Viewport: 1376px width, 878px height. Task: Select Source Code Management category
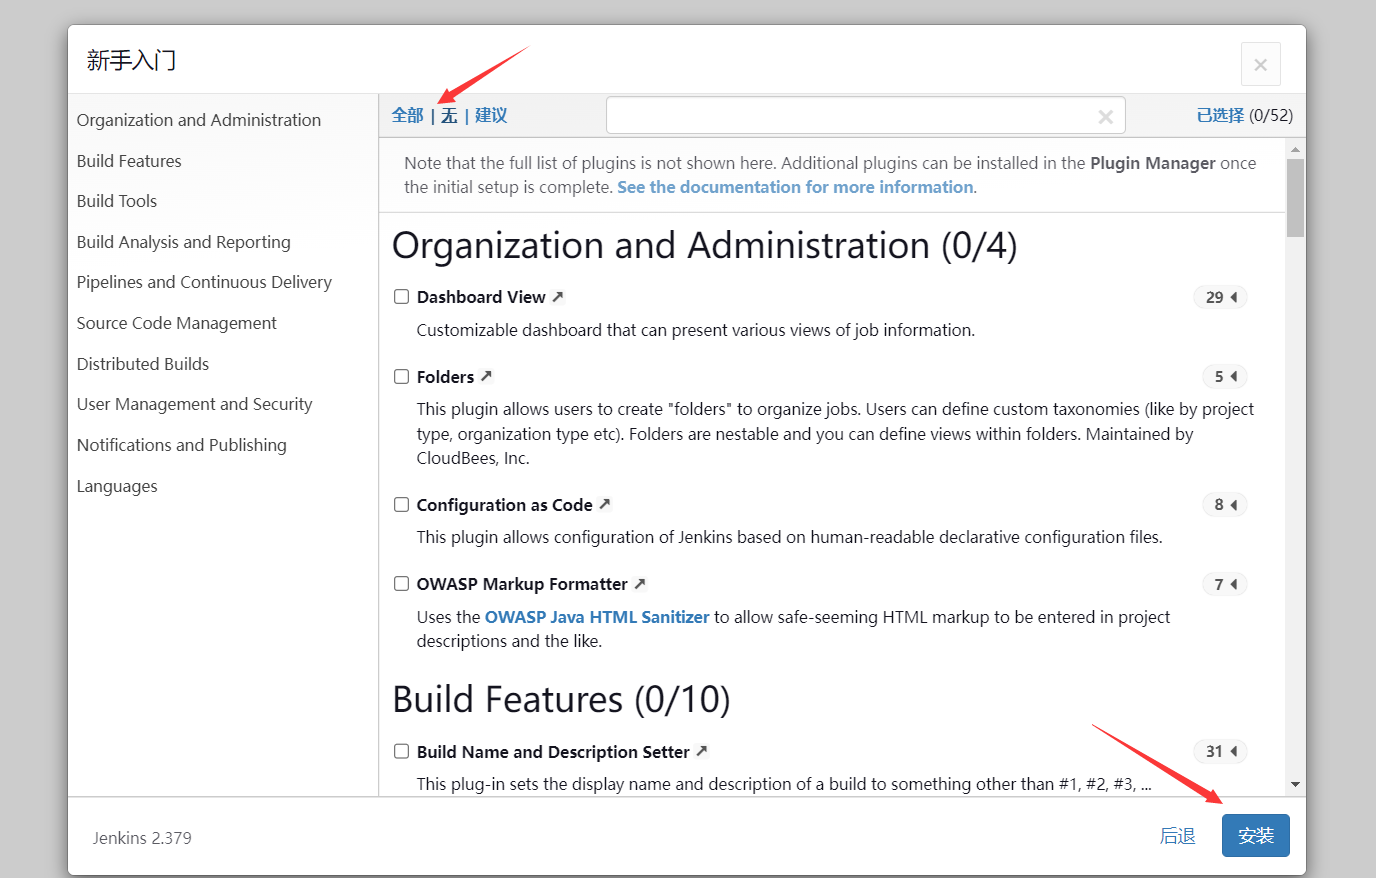(177, 323)
